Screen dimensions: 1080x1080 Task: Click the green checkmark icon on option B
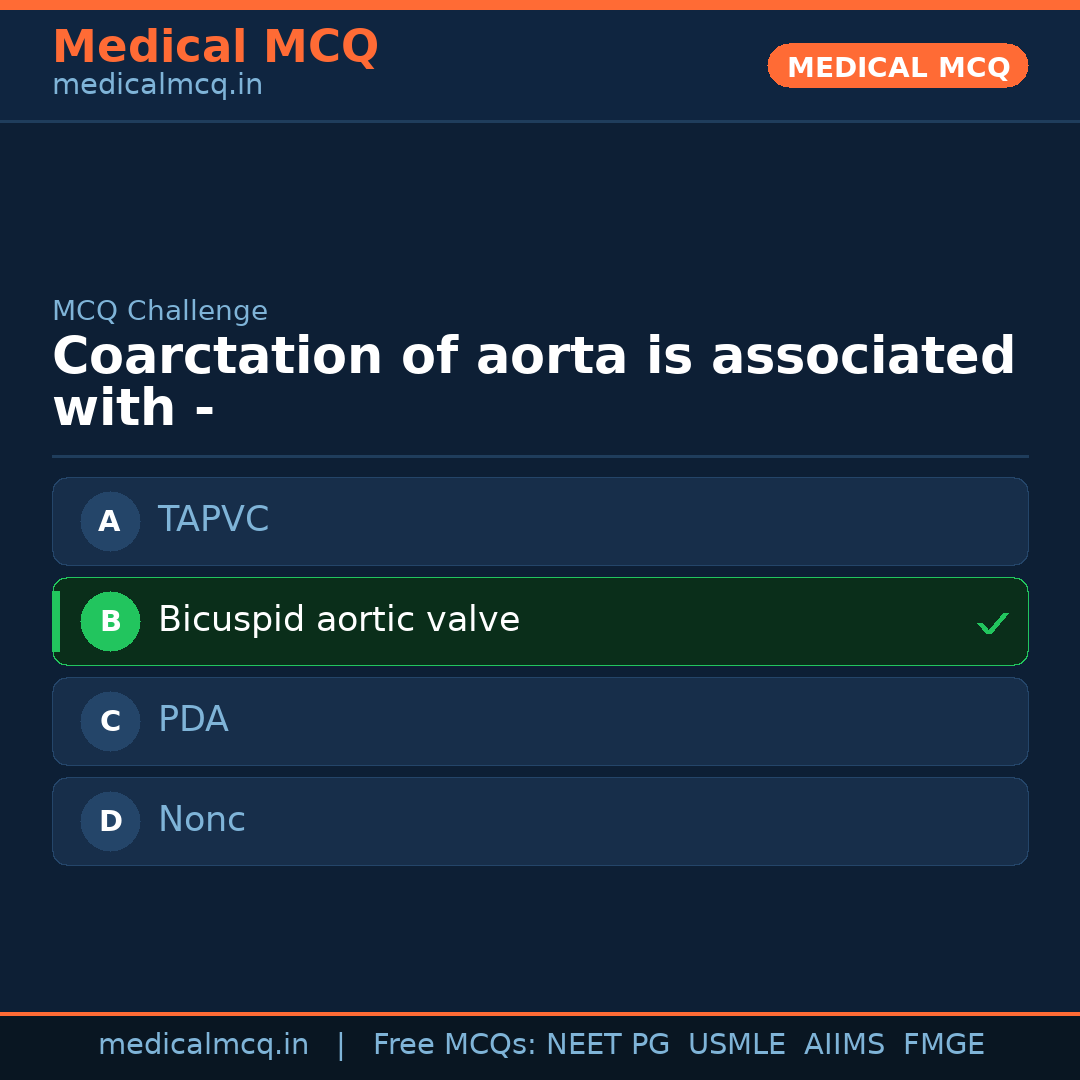(993, 623)
